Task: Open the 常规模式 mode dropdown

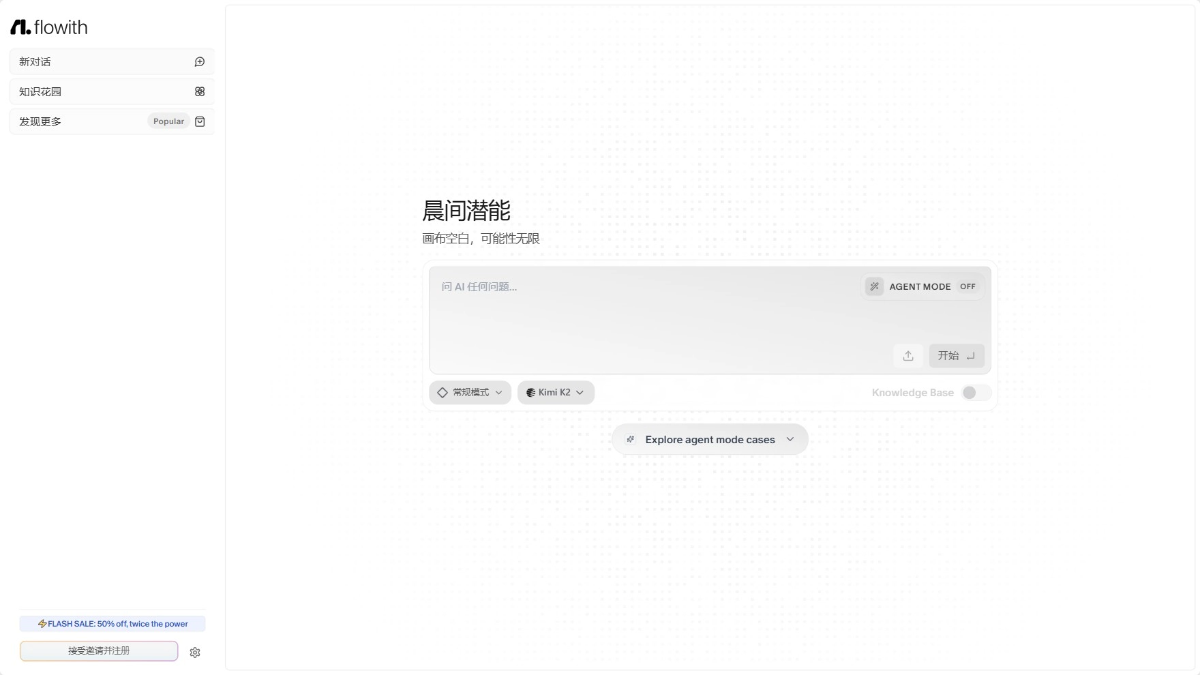Action: tap(470, 393)
